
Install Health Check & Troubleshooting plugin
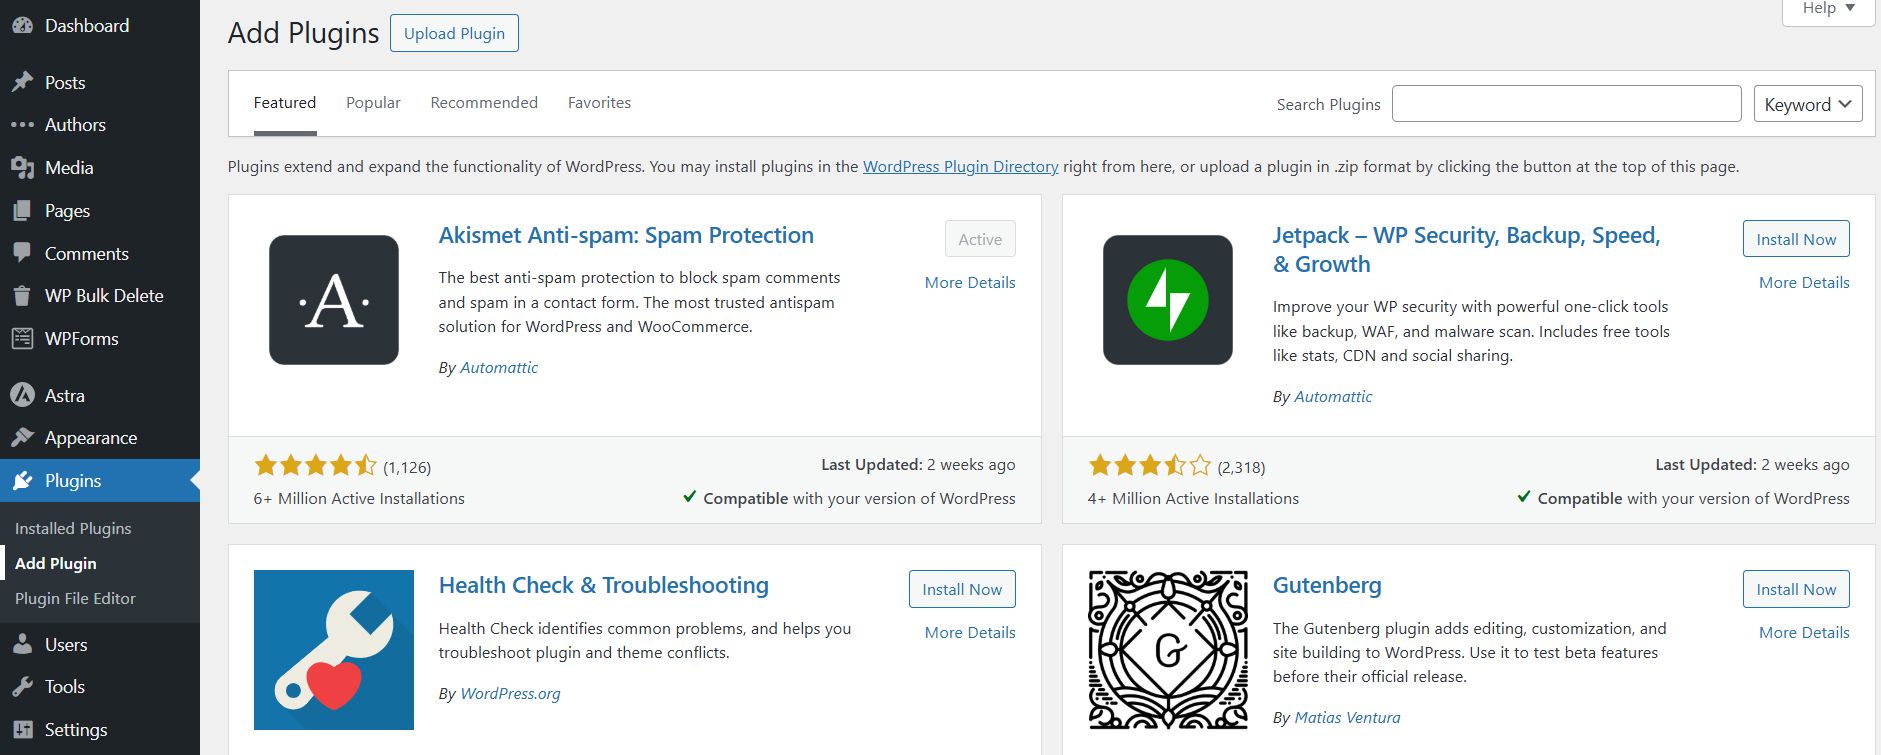click(x=962, y=589)
